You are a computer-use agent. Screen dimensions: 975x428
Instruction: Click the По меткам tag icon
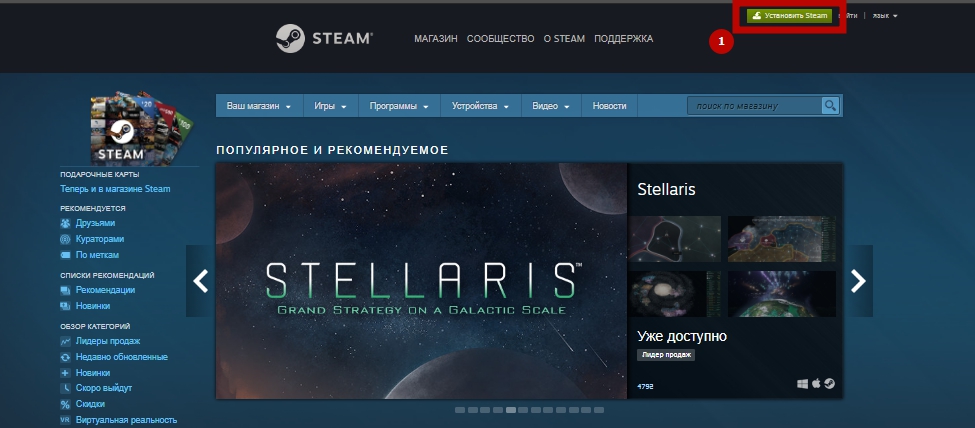[65, 255]
